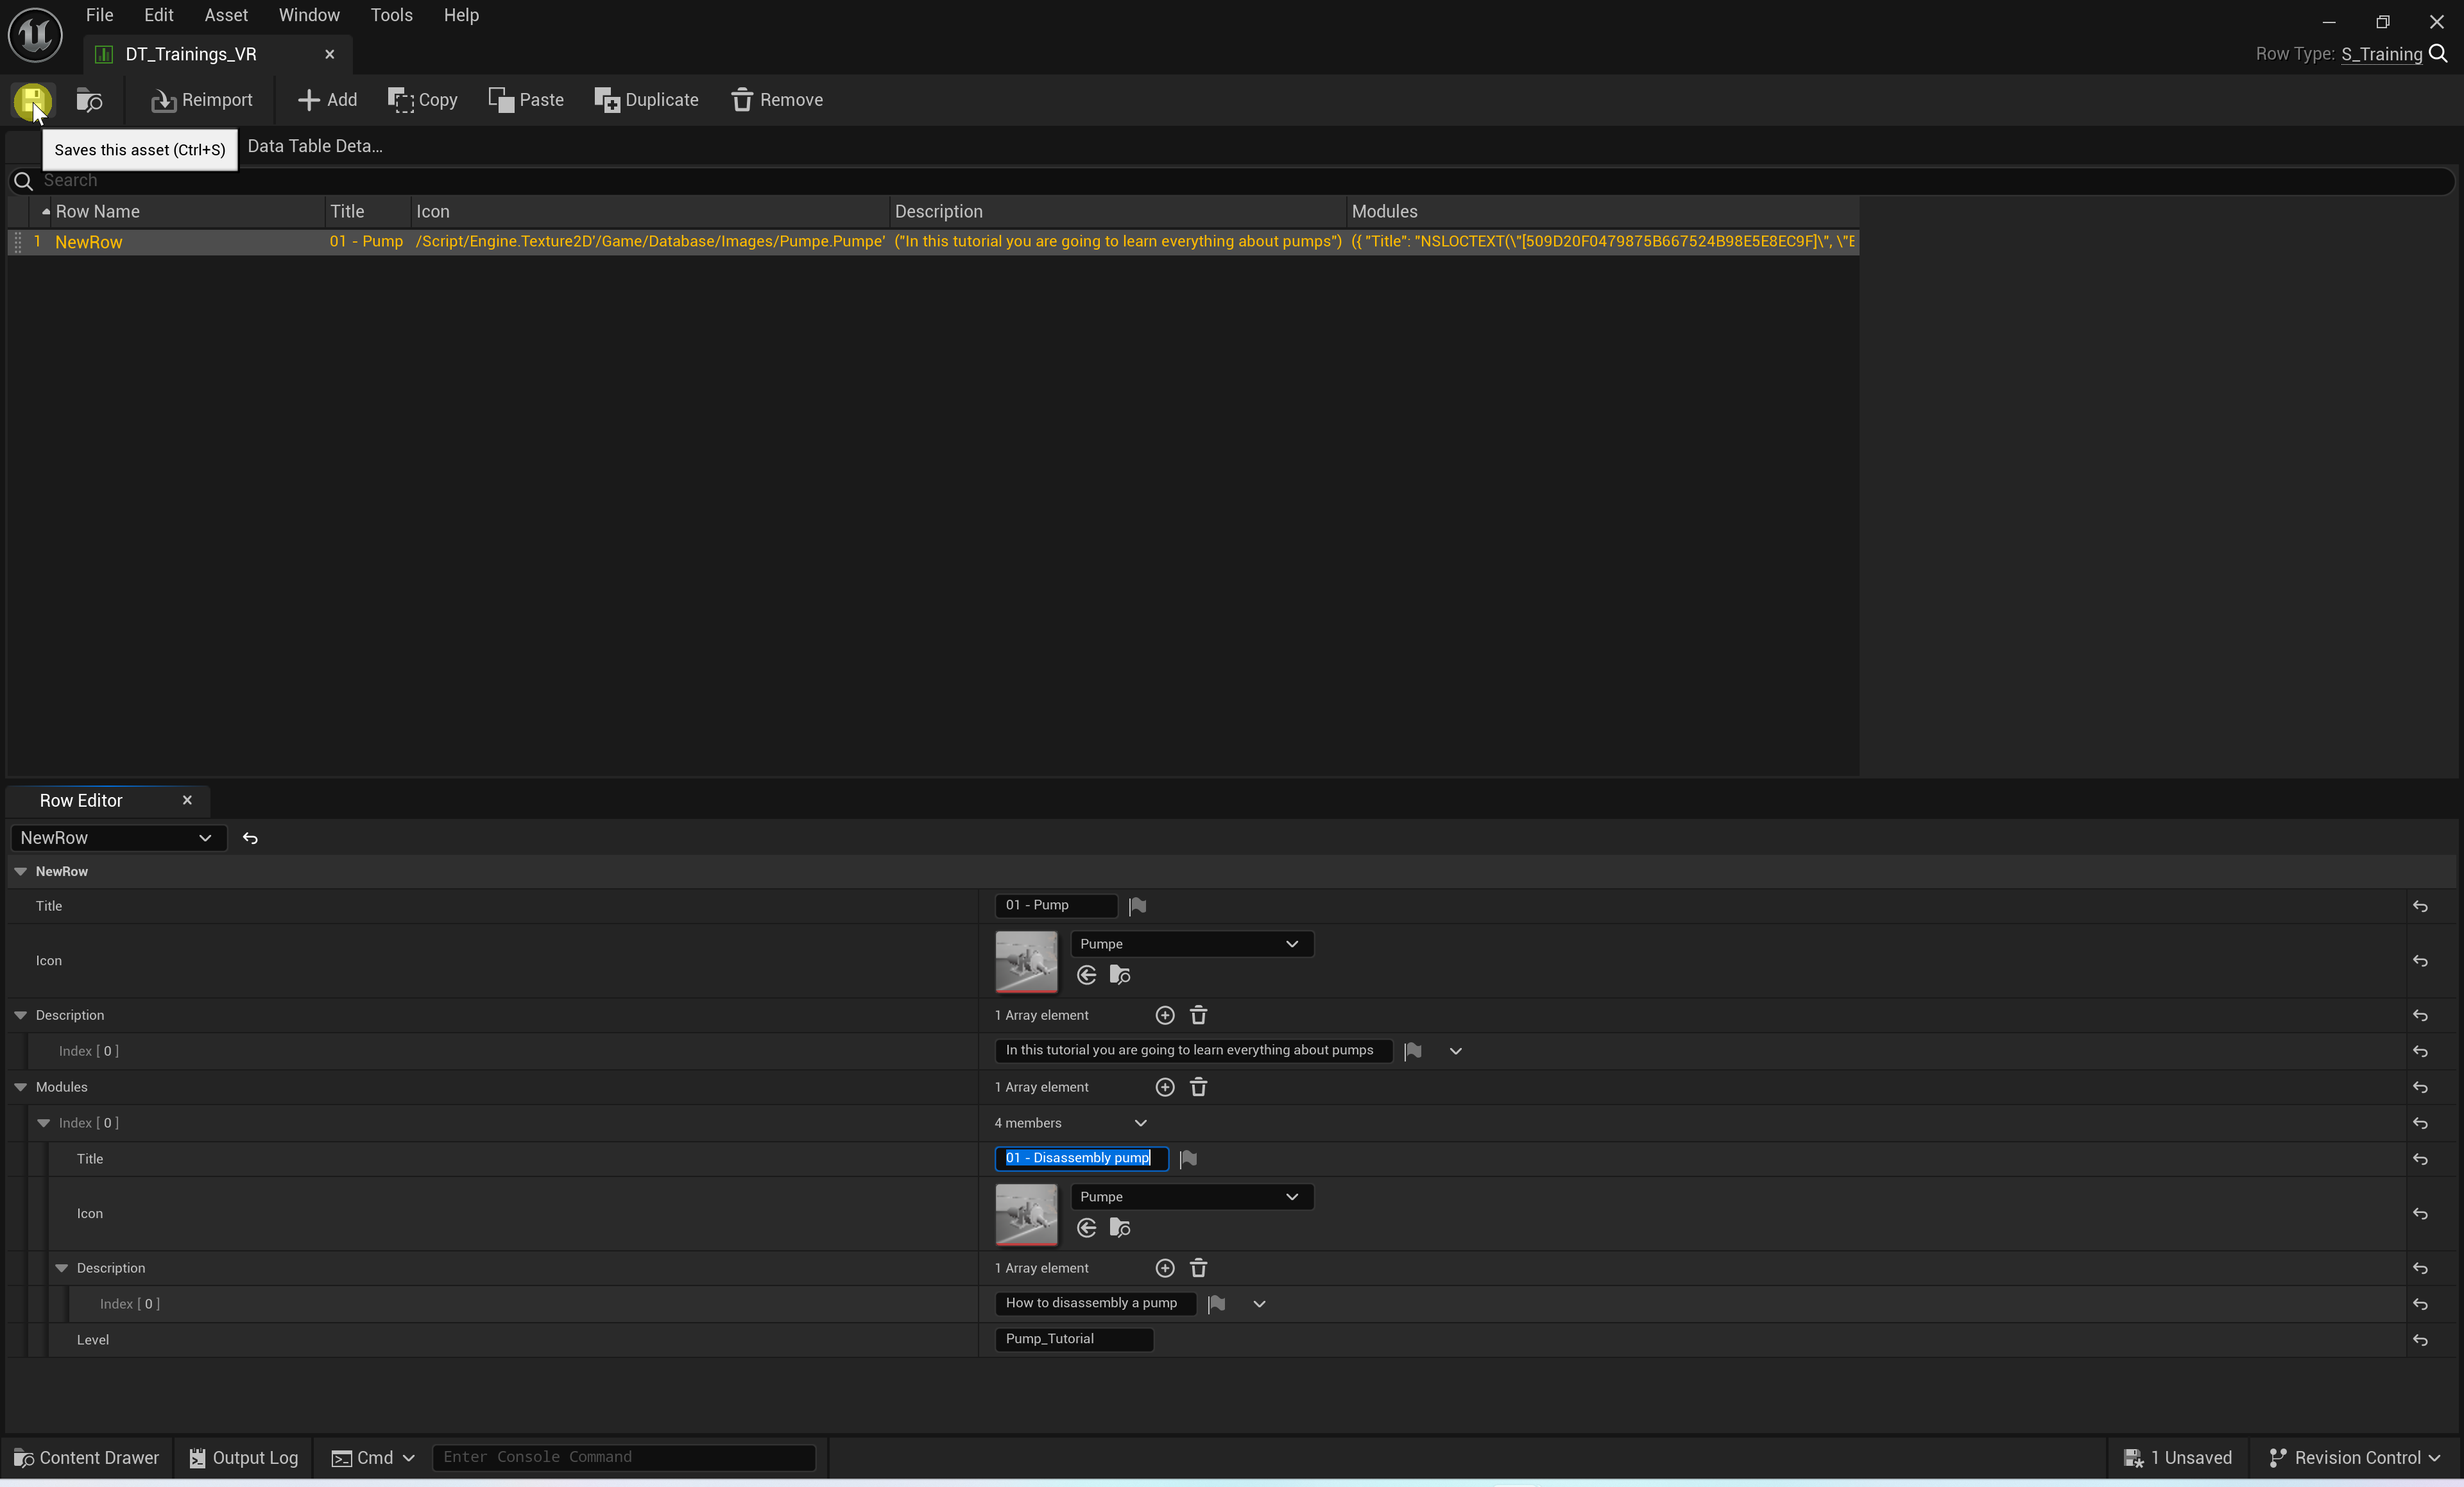Reset Level property to default

point(2419,1340)
